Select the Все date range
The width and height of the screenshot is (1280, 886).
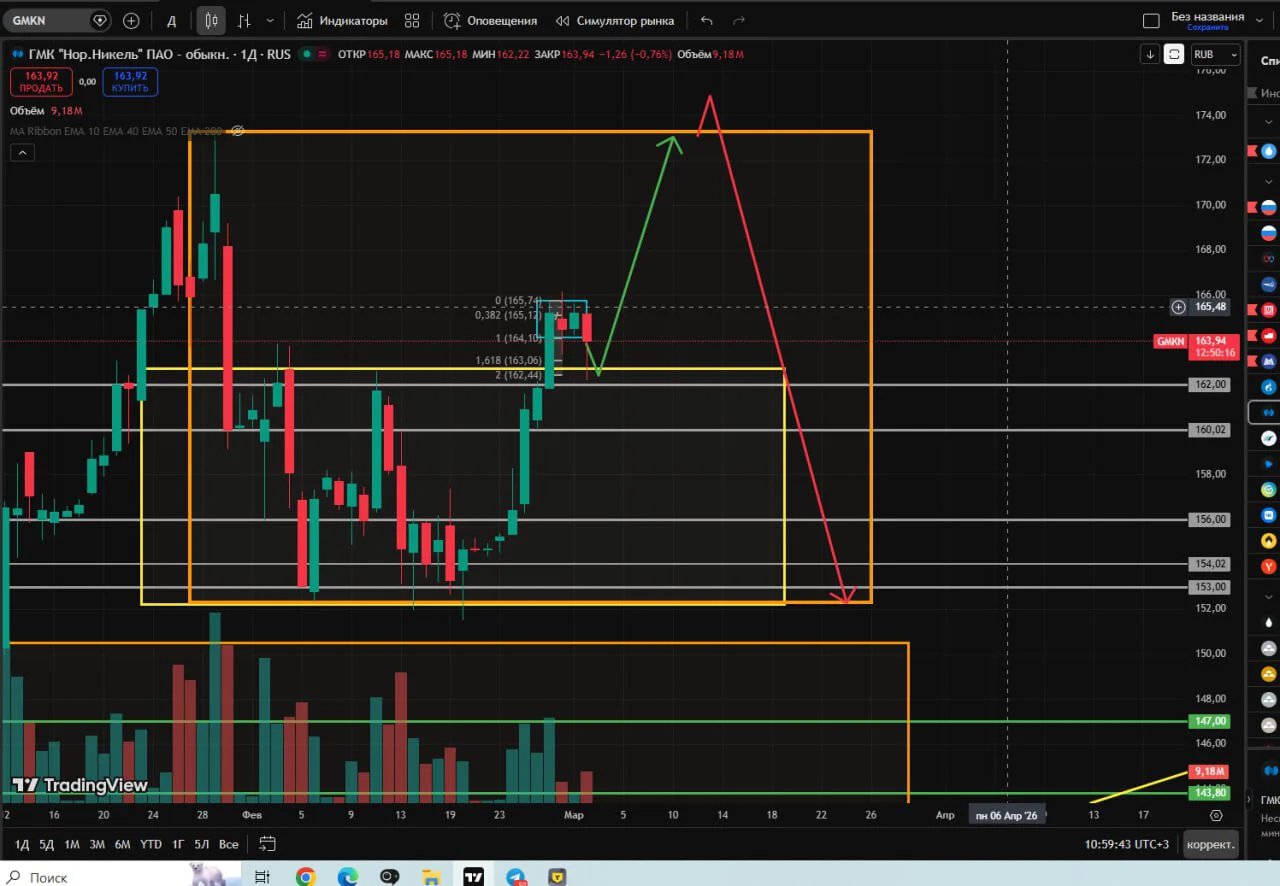tap(229, 844)
